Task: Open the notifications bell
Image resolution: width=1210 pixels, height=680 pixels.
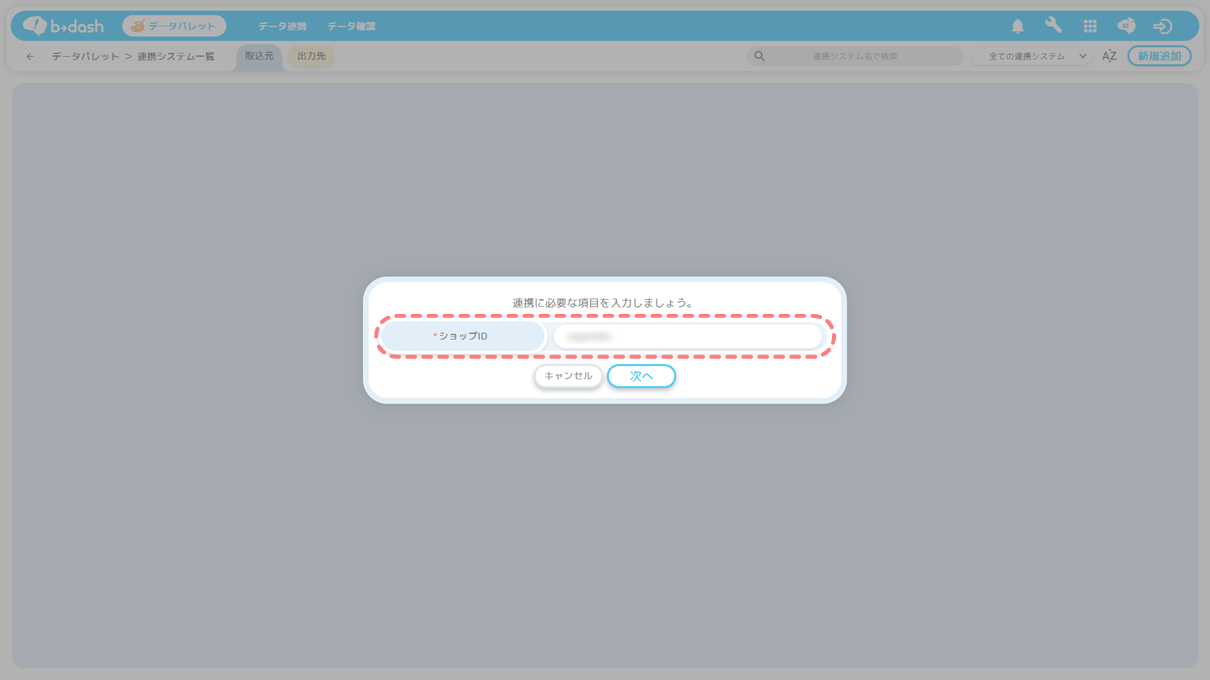Action: 1017,26
